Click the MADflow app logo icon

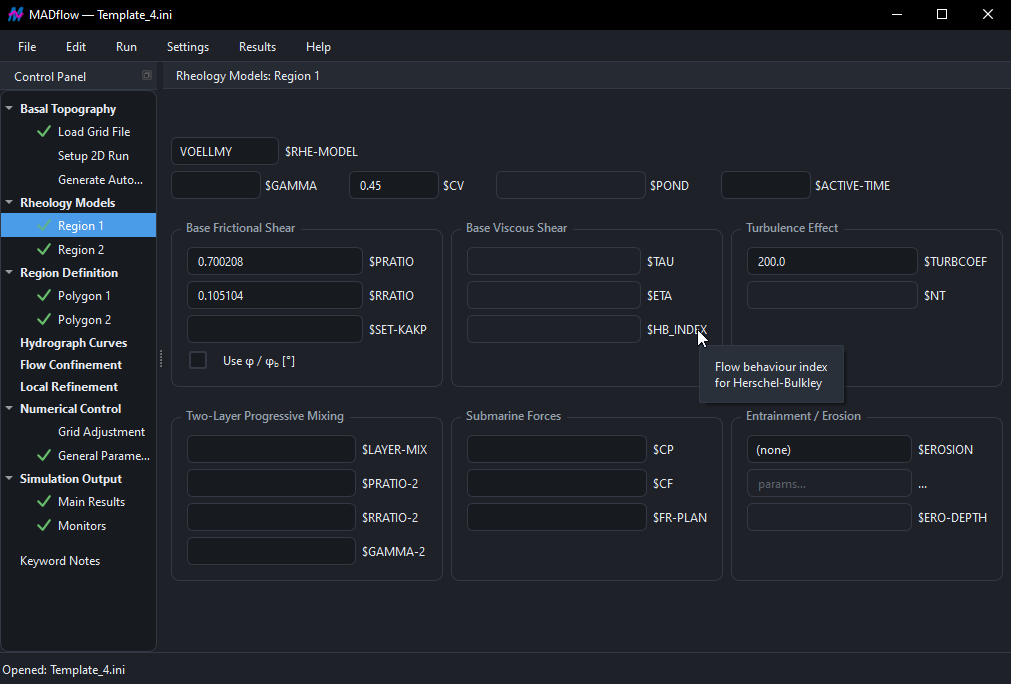point(15,14)
